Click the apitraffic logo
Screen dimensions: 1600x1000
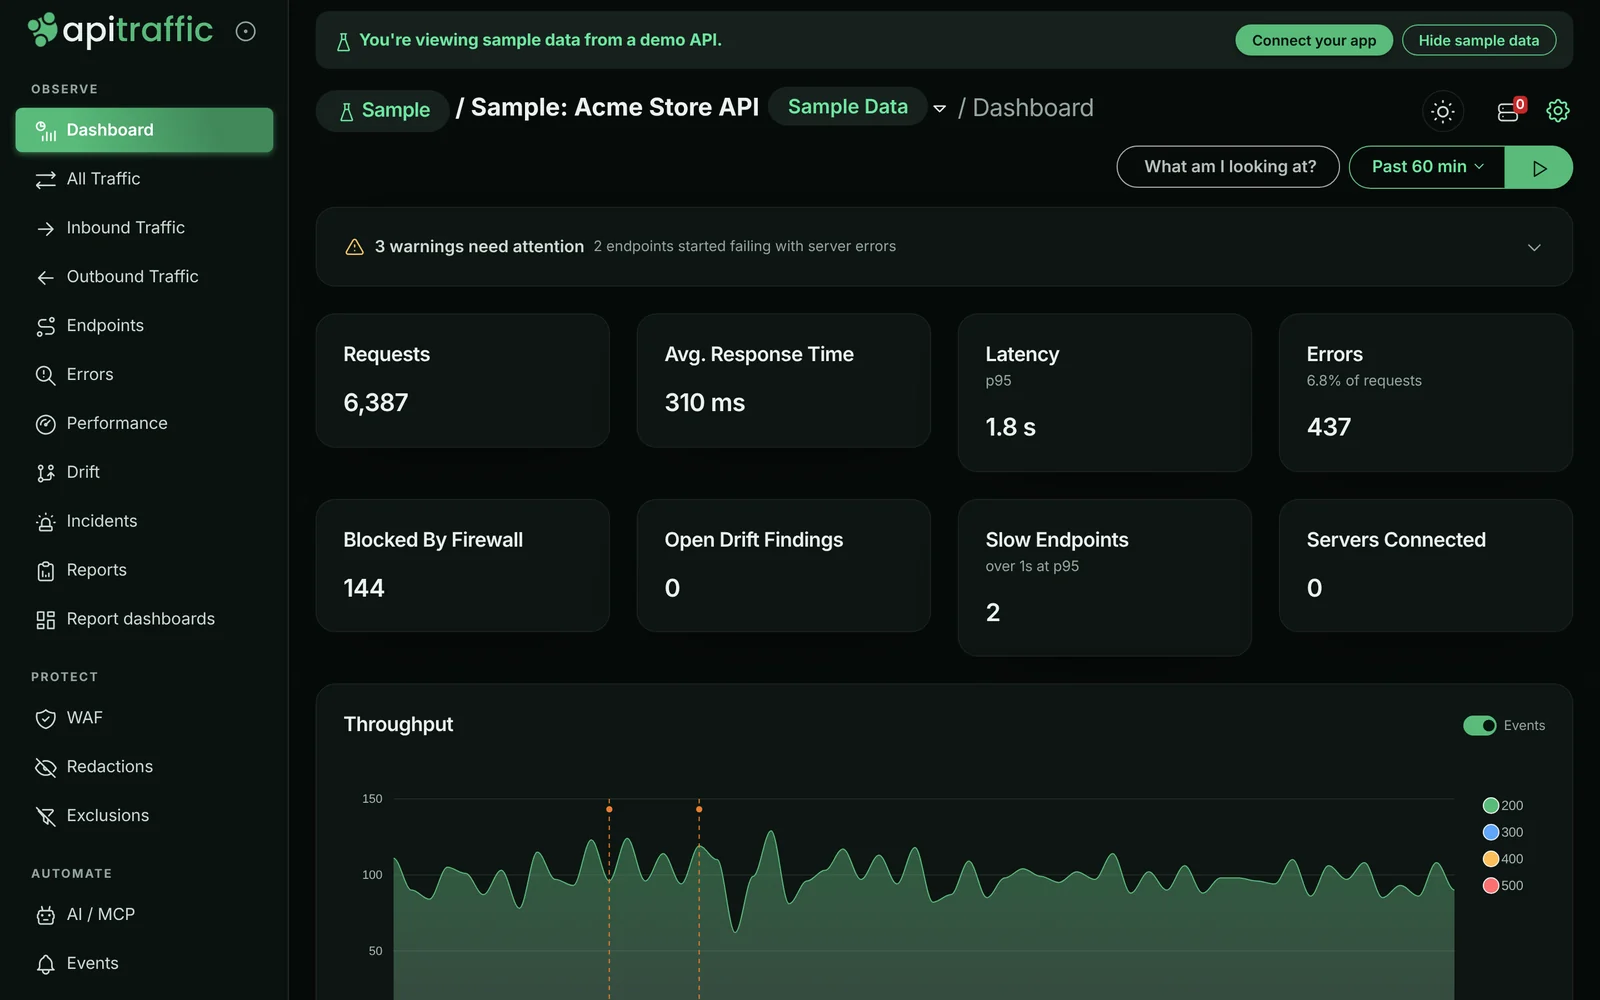120,30
